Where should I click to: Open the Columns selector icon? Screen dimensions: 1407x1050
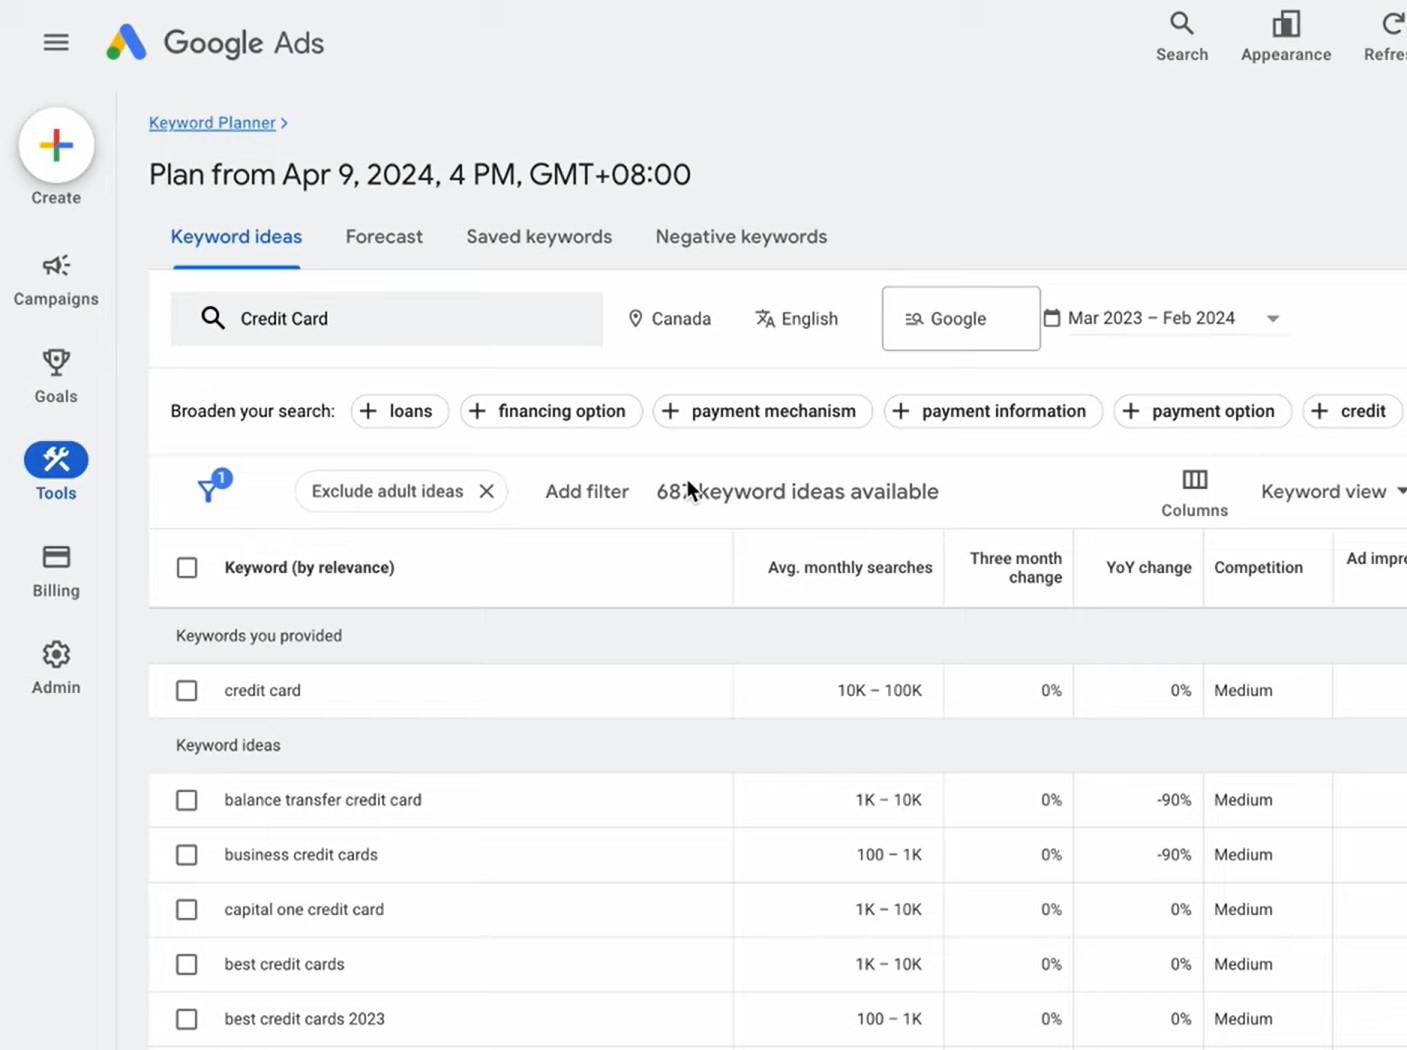1195,481
